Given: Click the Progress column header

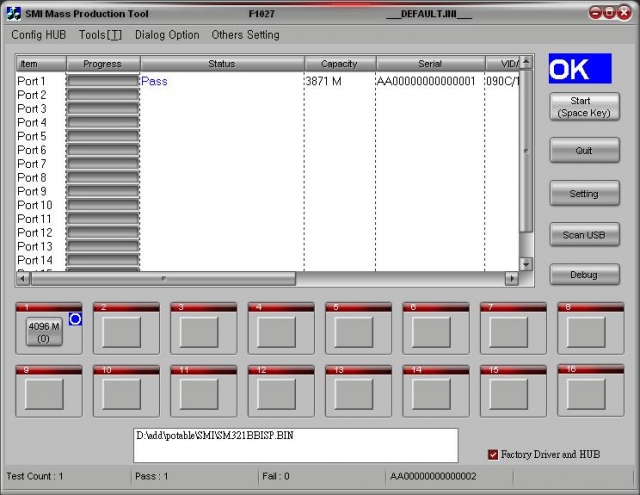Looking at the screenshot, I should point(103,64).
